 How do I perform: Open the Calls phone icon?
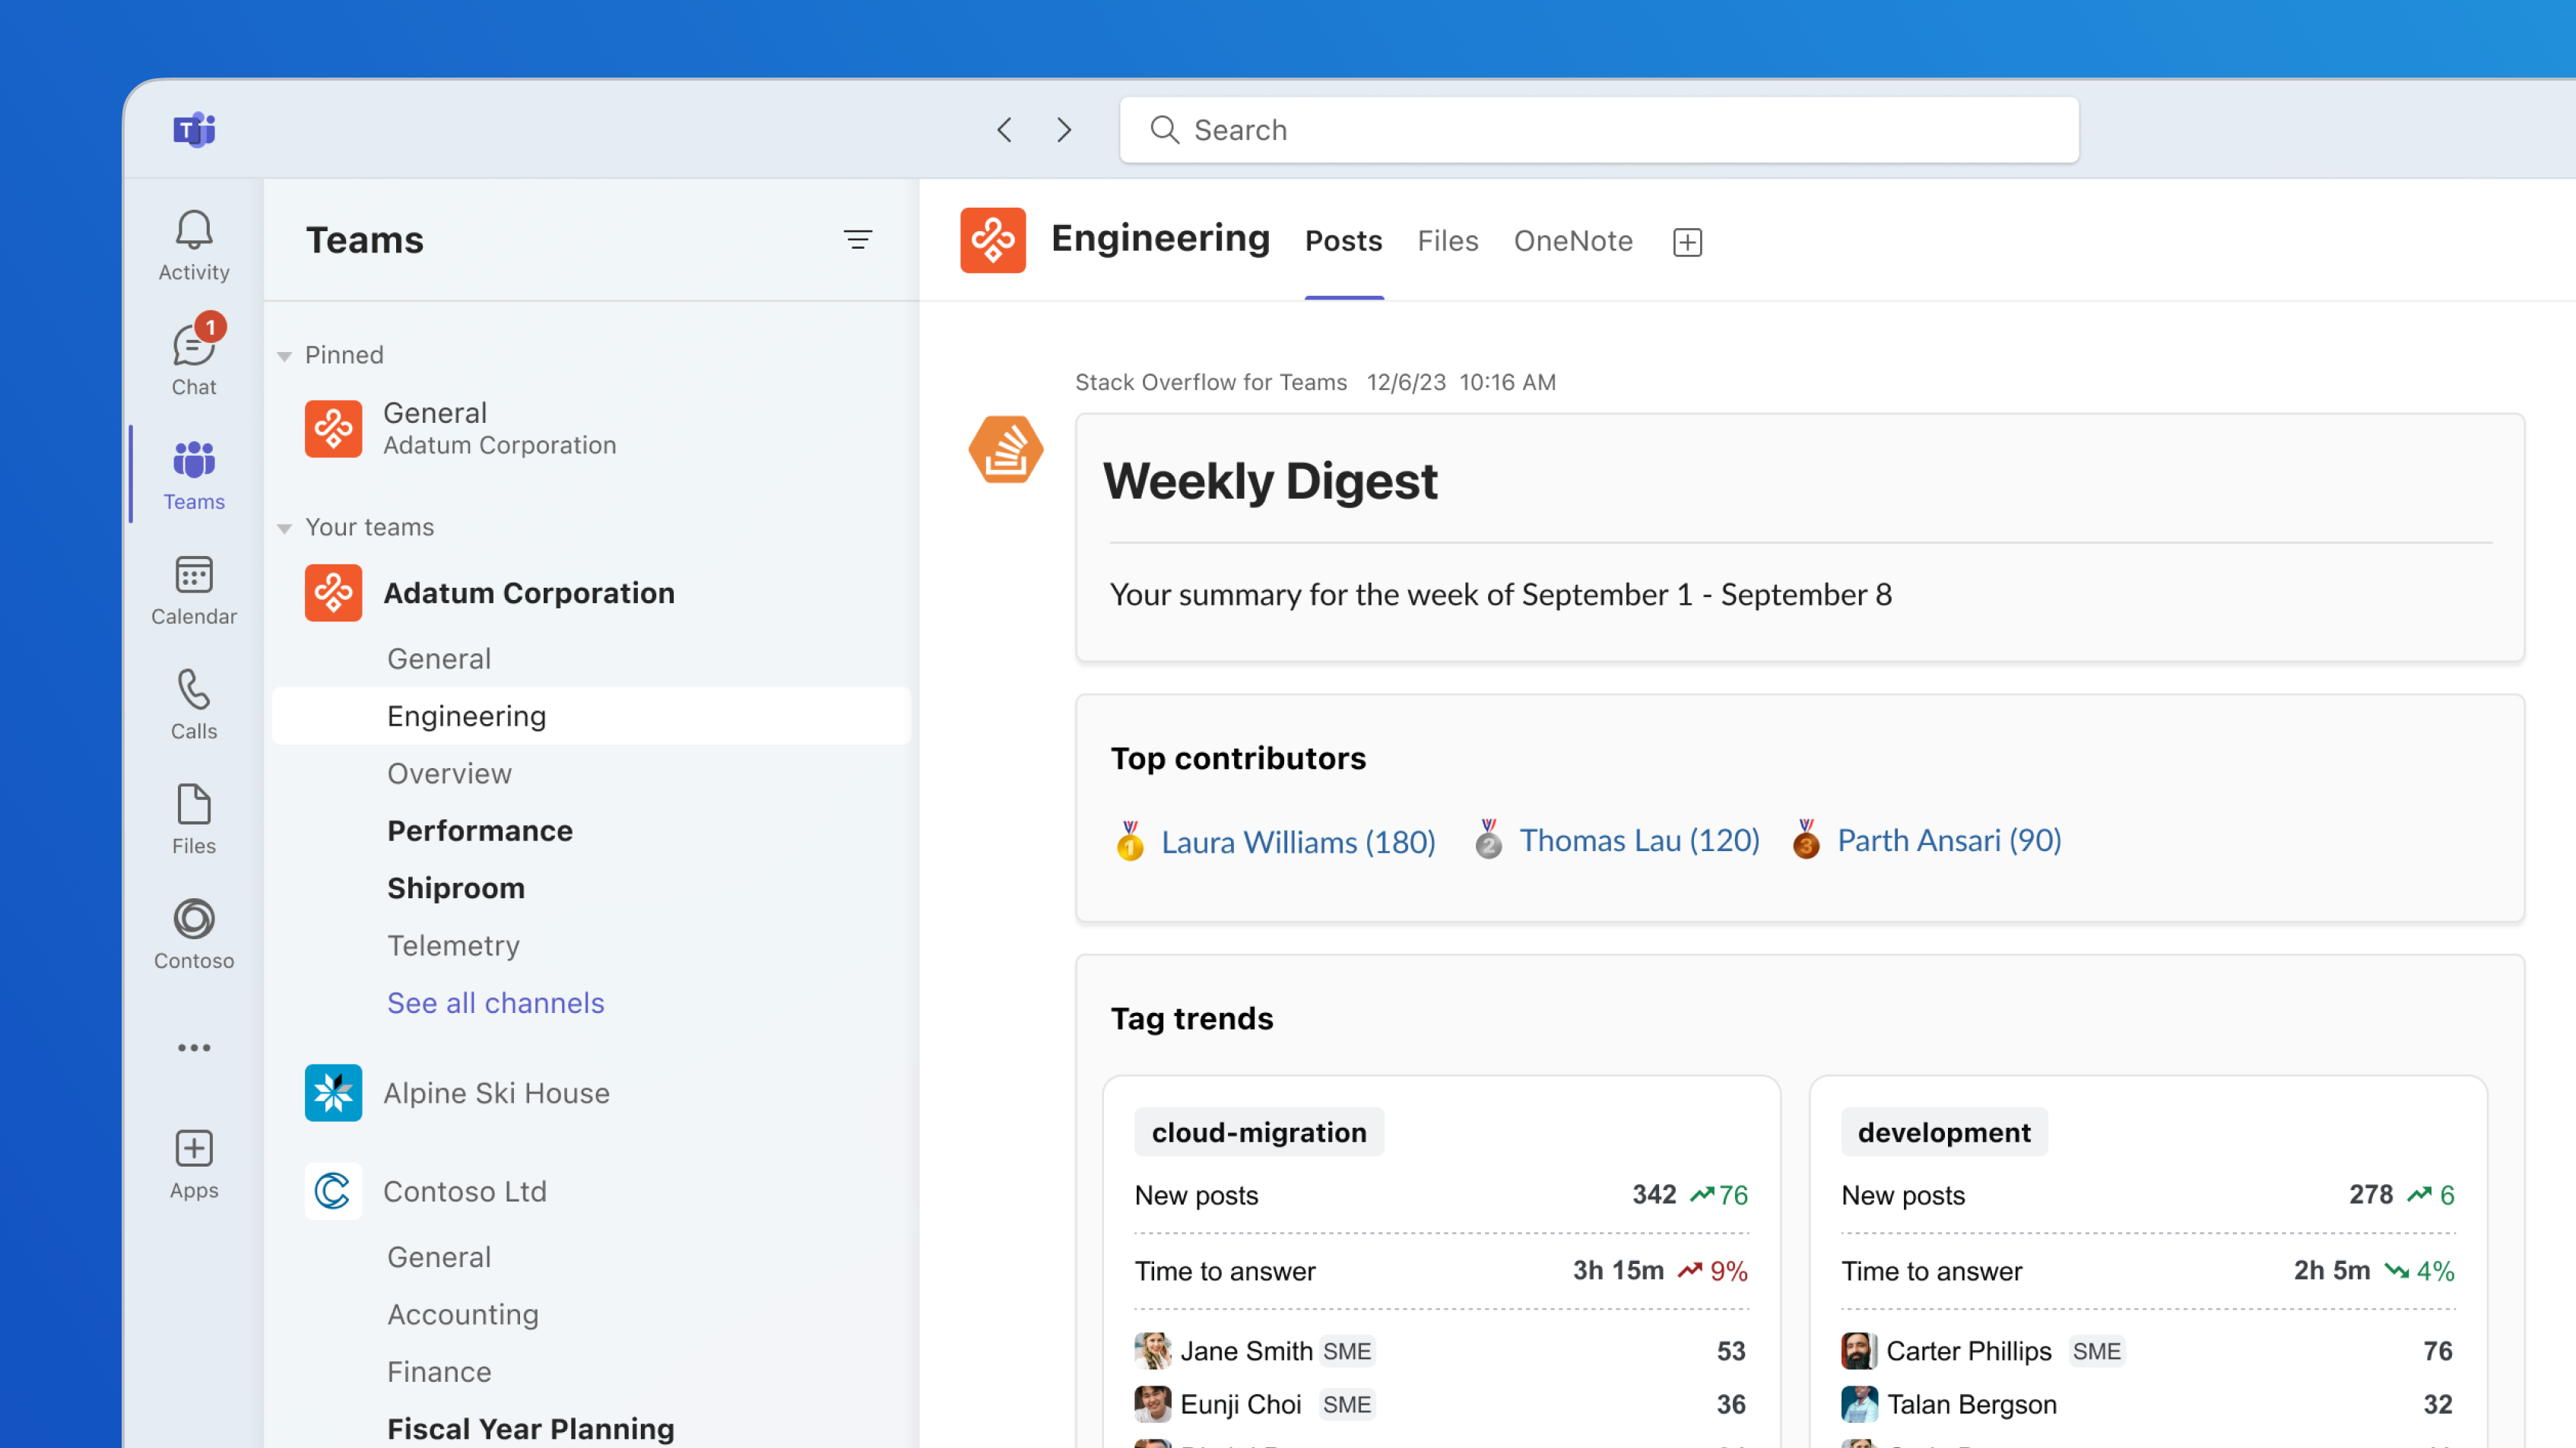point(194,690)
